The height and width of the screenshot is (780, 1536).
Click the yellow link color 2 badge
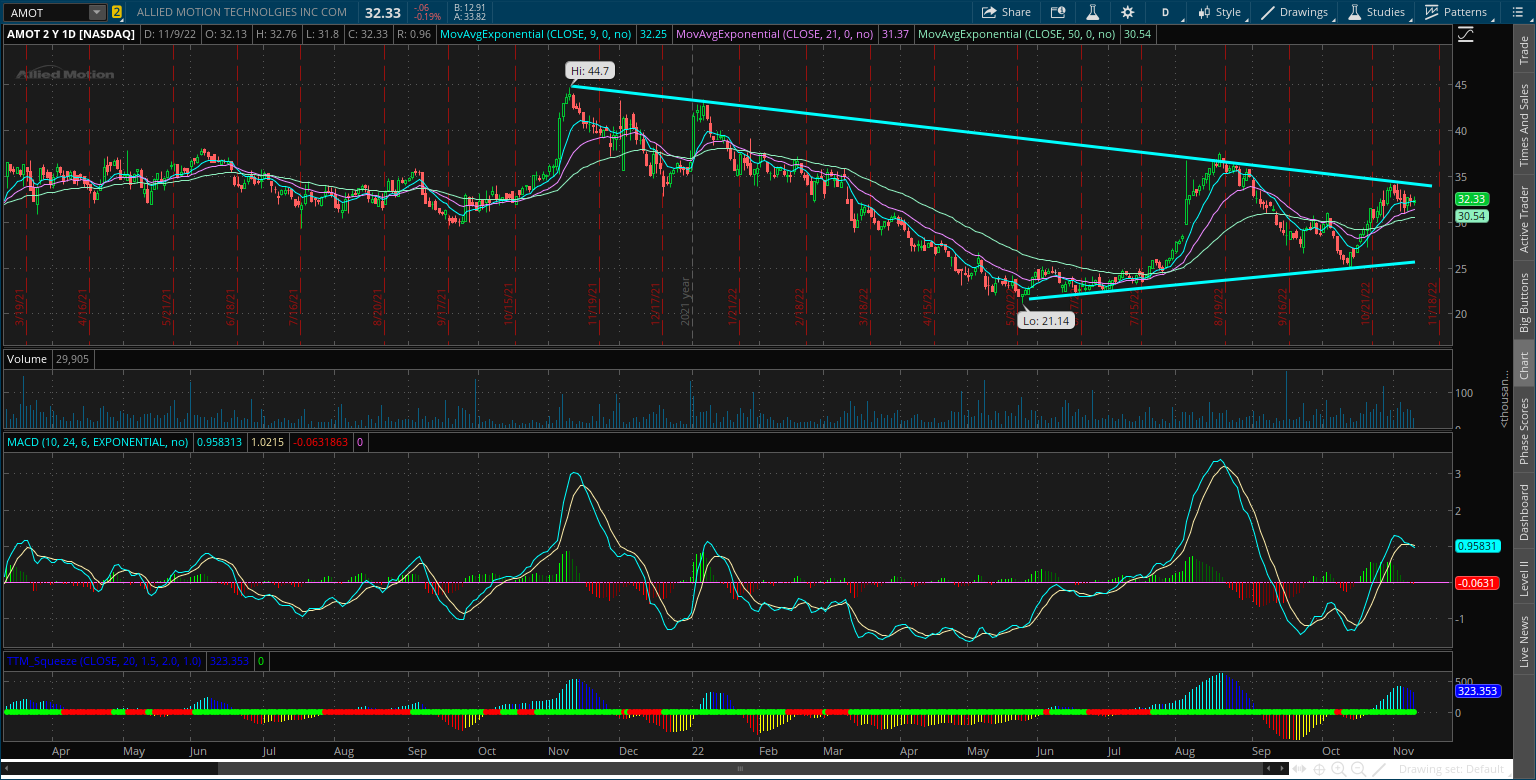pyautogui.click(x=117, y=12)
